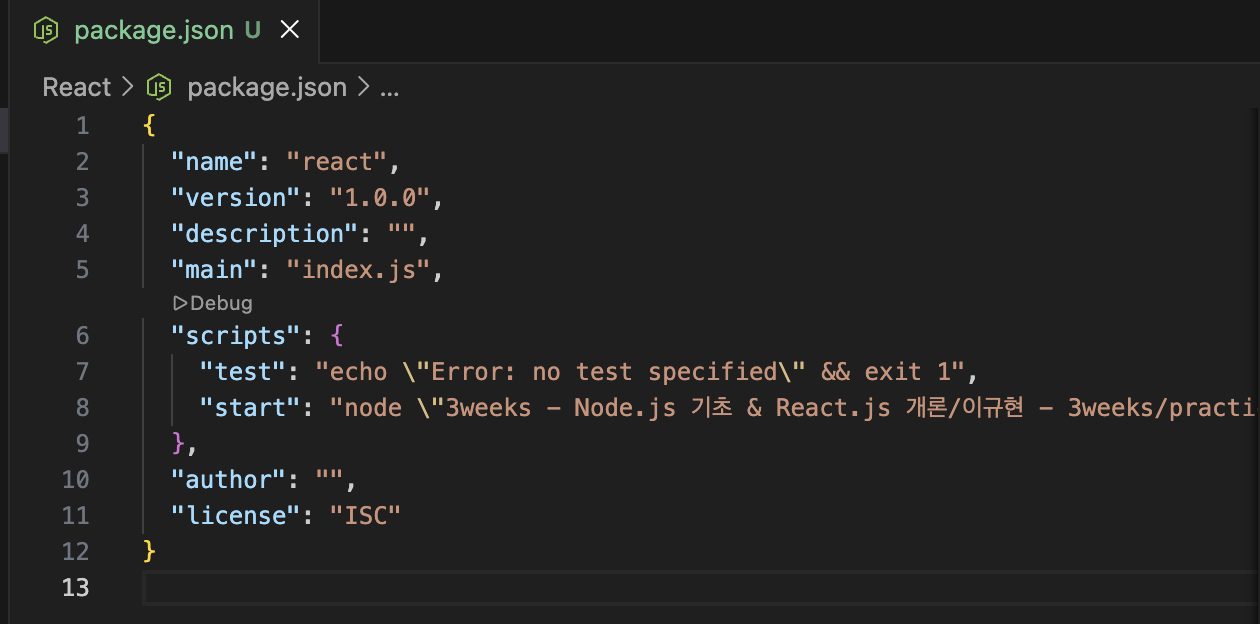Click the Debug code lens above scripts
The image size is (1260, 624).
point(213,303)
